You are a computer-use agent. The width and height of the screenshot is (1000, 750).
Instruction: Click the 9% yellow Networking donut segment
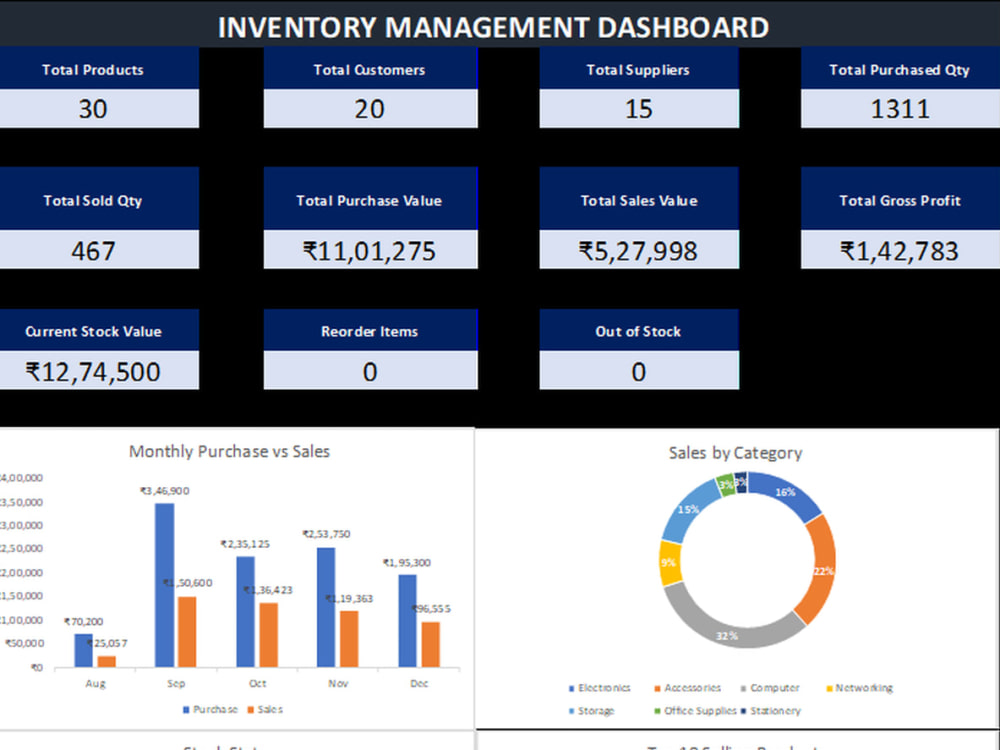pos(670,562)
